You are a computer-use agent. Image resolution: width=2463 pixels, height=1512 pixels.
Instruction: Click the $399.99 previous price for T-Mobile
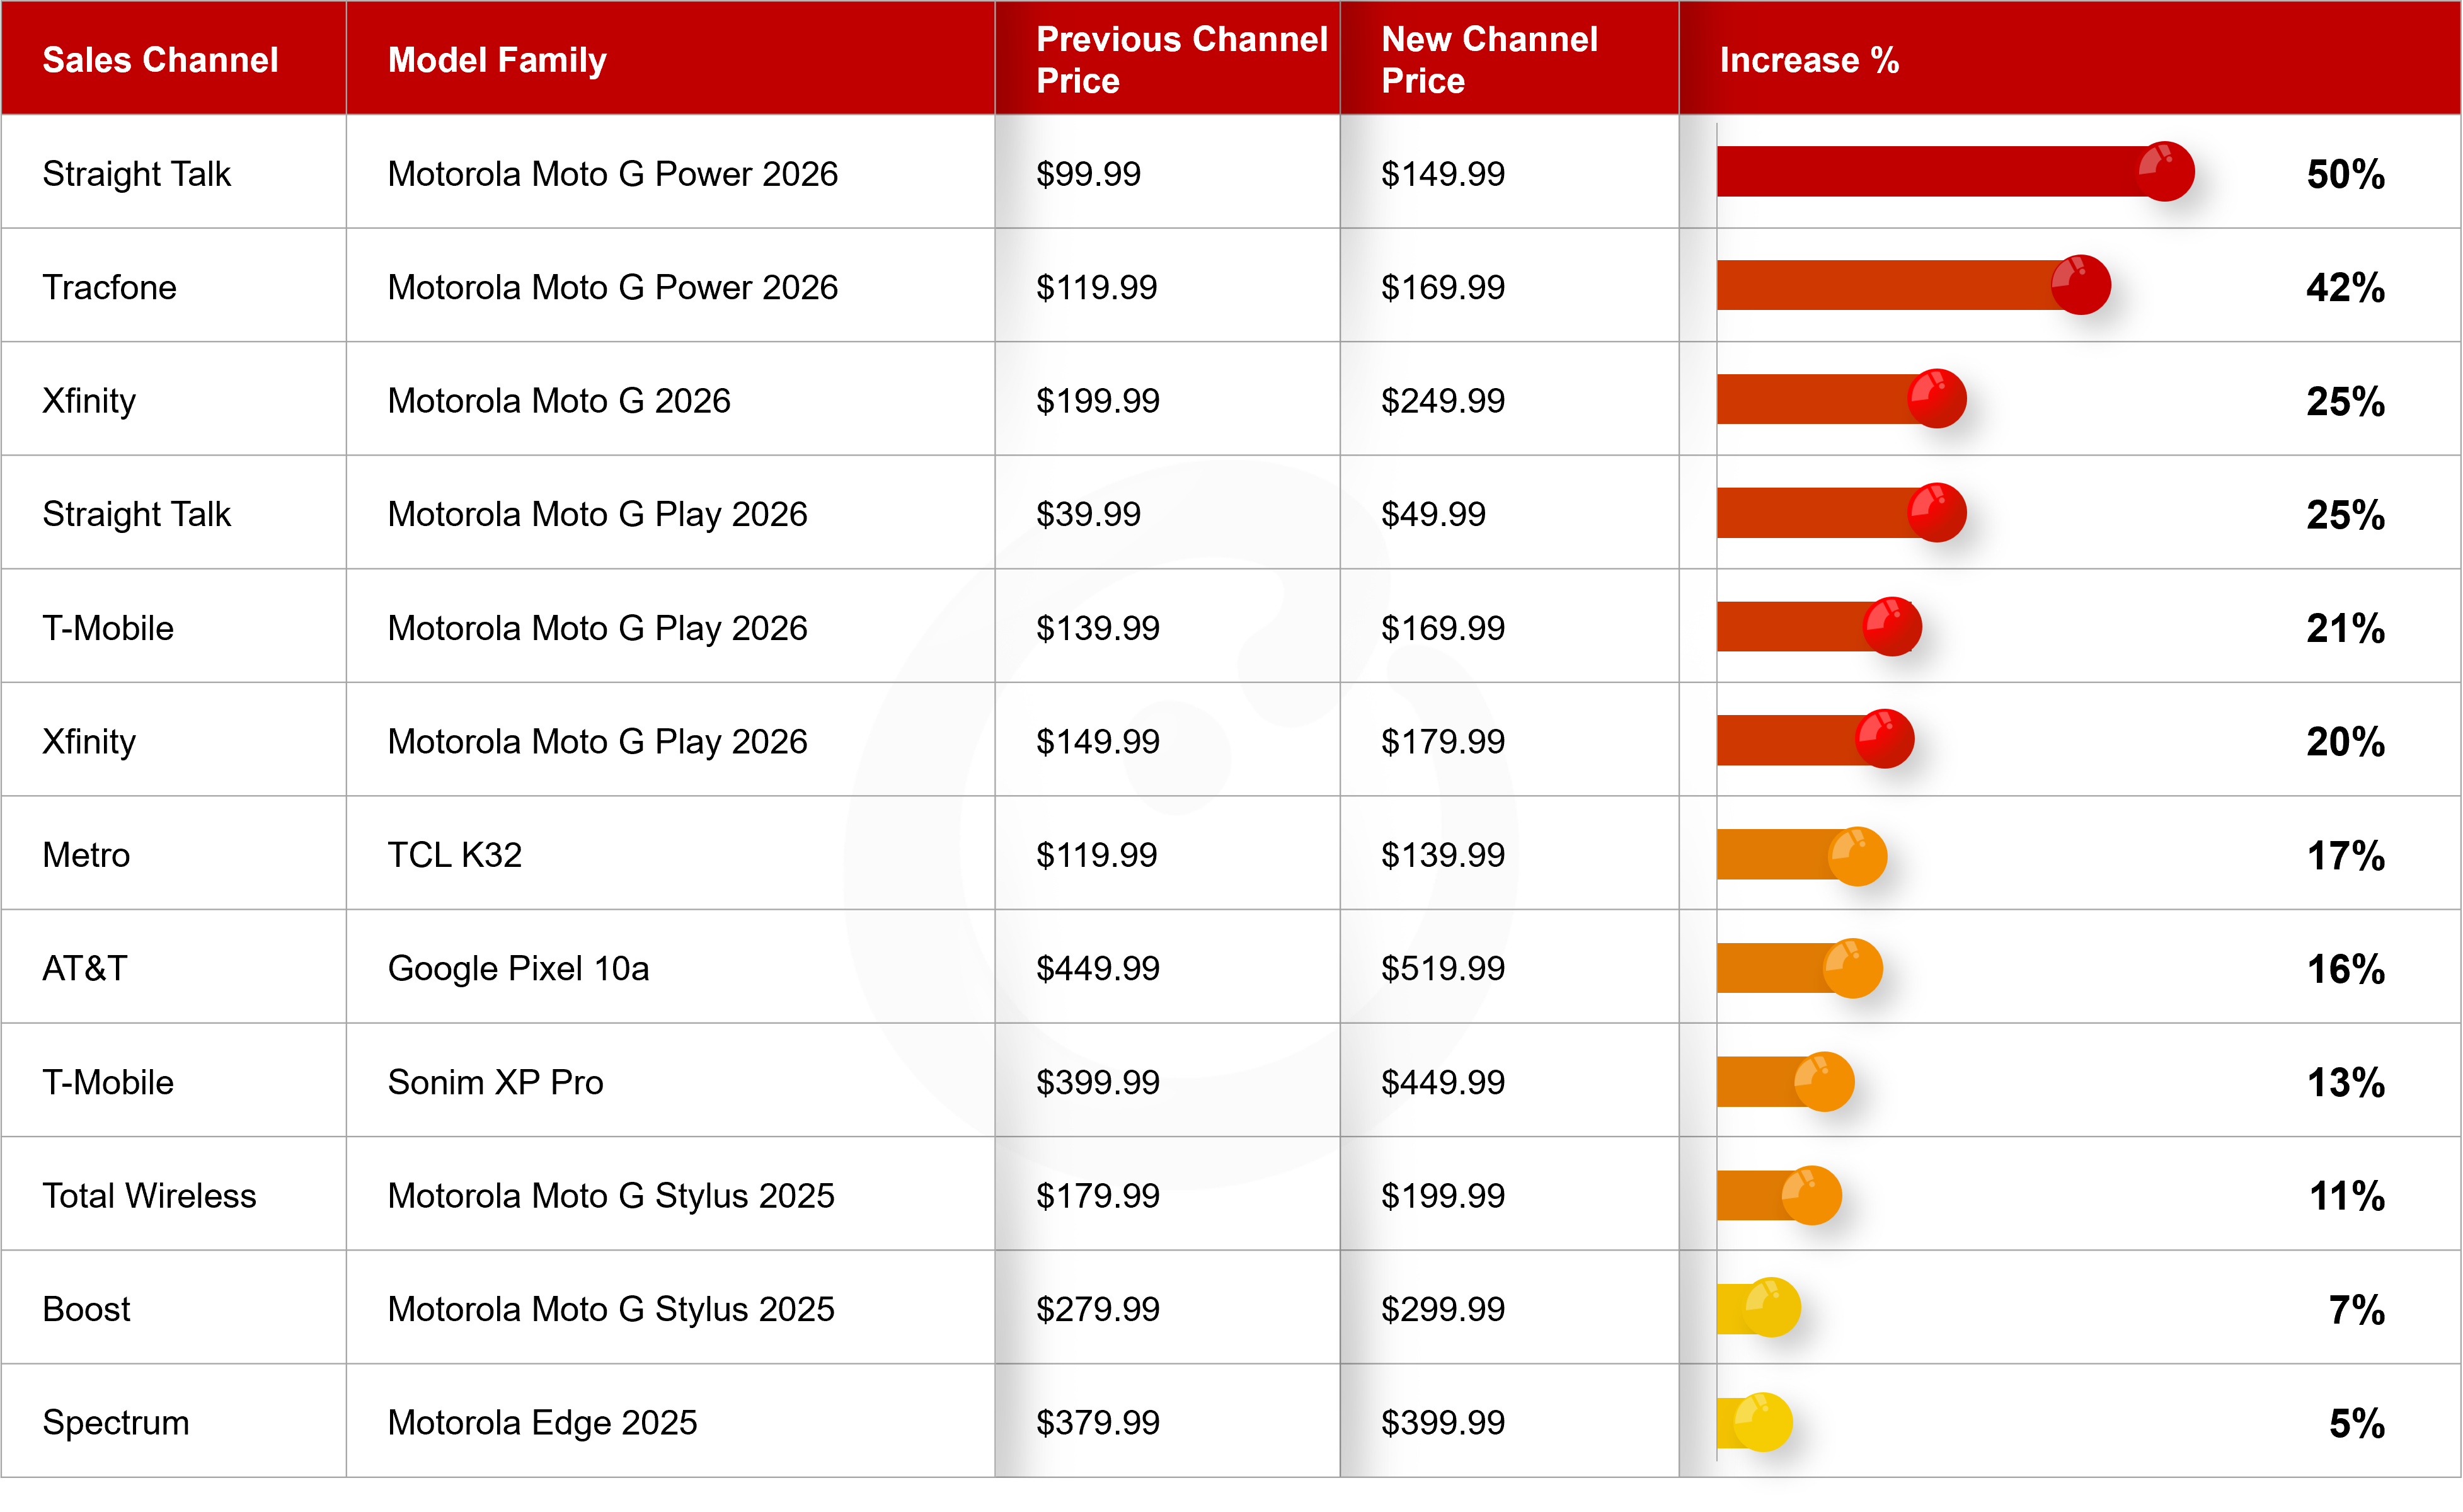tap(1098, 1082)
